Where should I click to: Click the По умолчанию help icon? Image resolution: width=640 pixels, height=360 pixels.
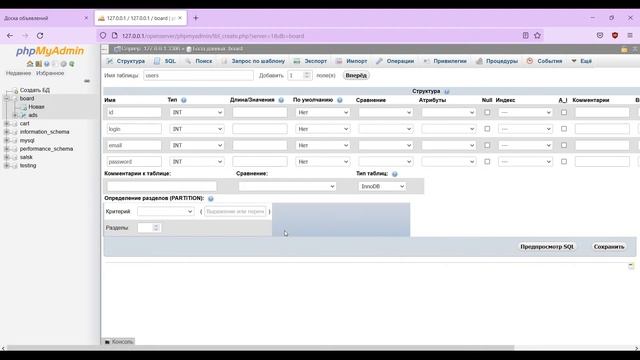[340, 100]
